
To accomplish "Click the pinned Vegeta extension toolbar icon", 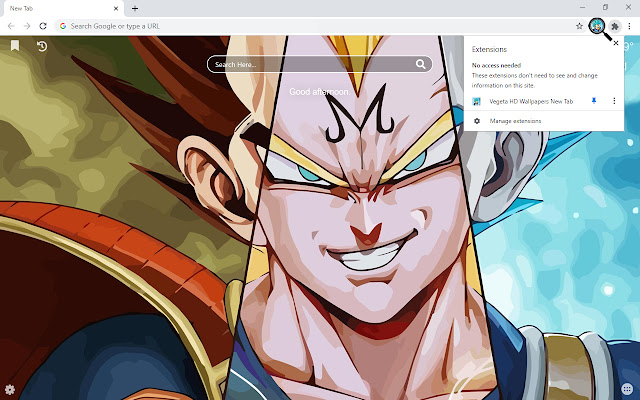I will click(597, 26).
